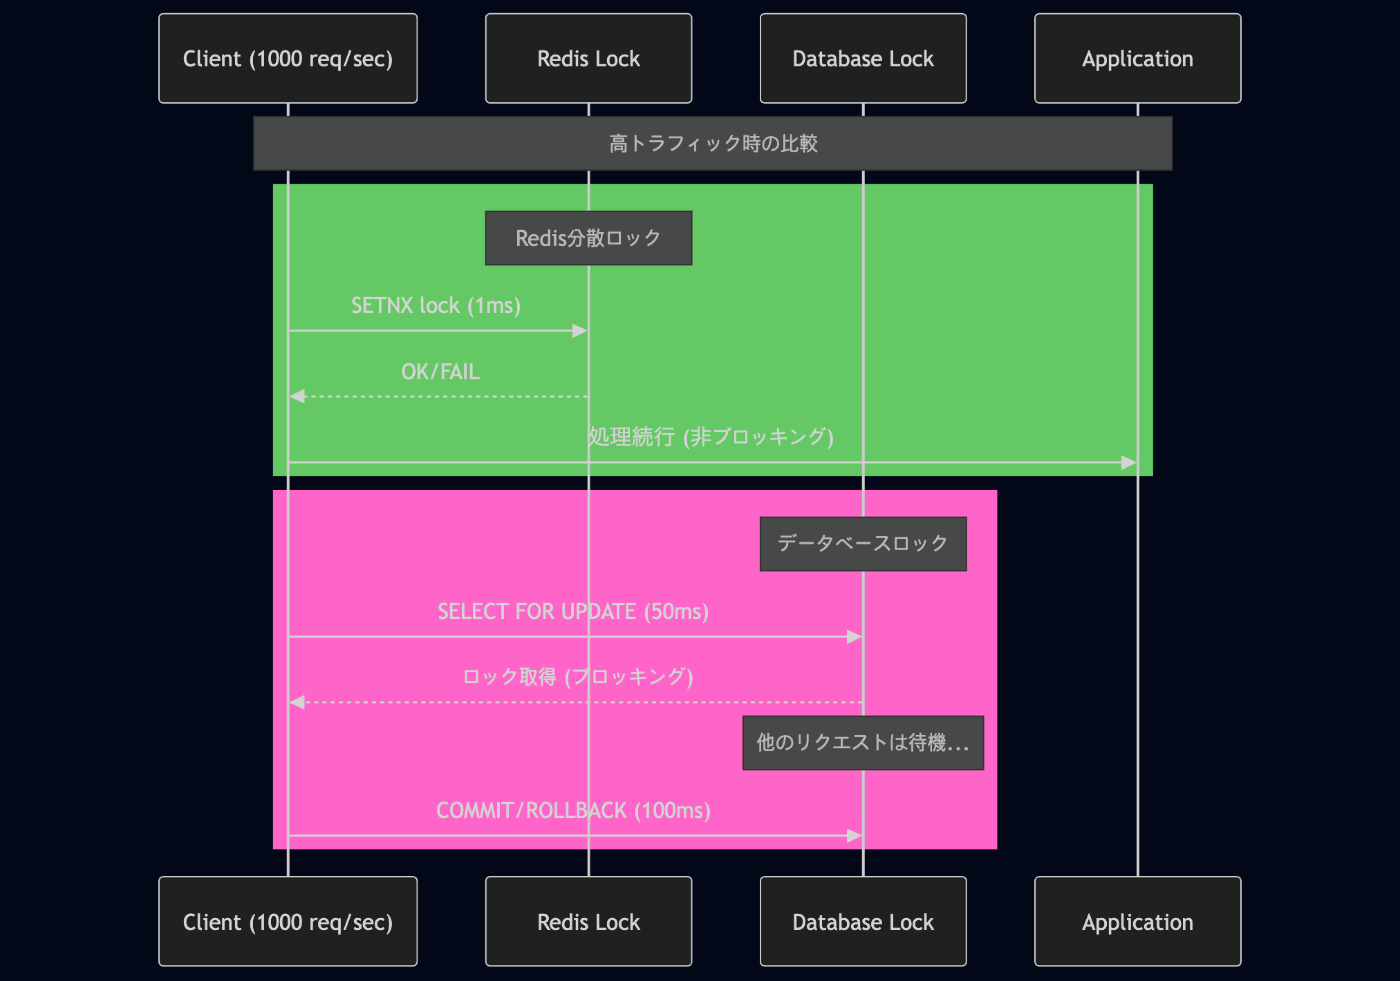Click the bottom Application participant box
This screenshot has width=1400, height=981.
click(x=1137, y=921)
